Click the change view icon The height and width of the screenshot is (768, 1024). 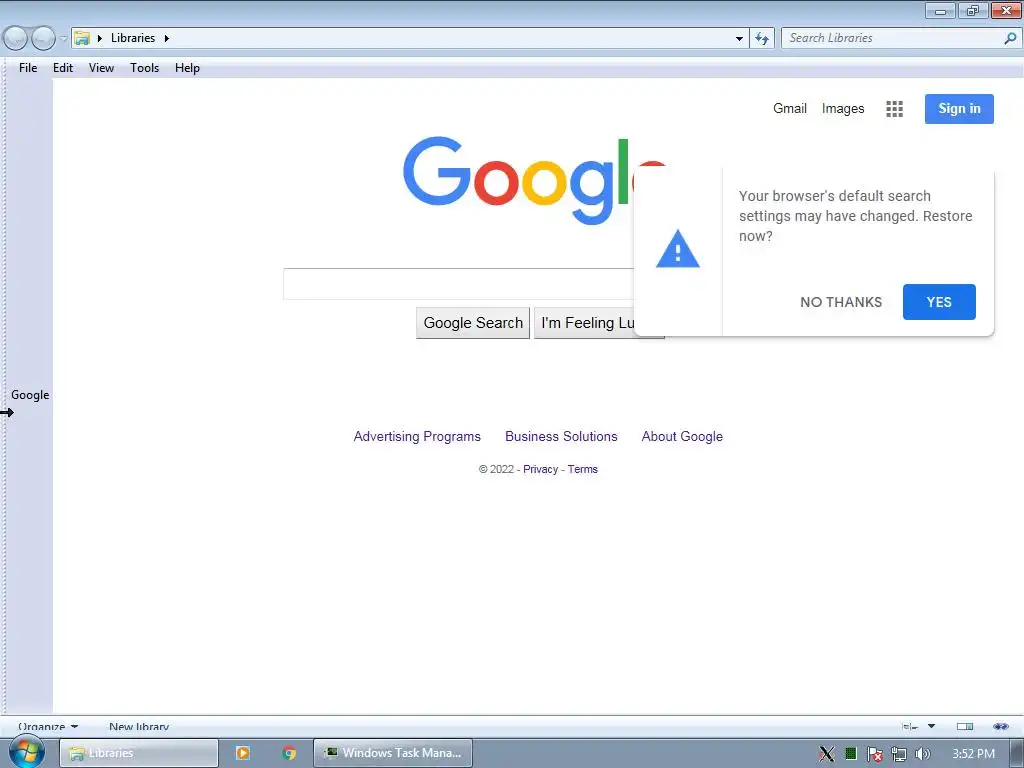click(910, 726)
